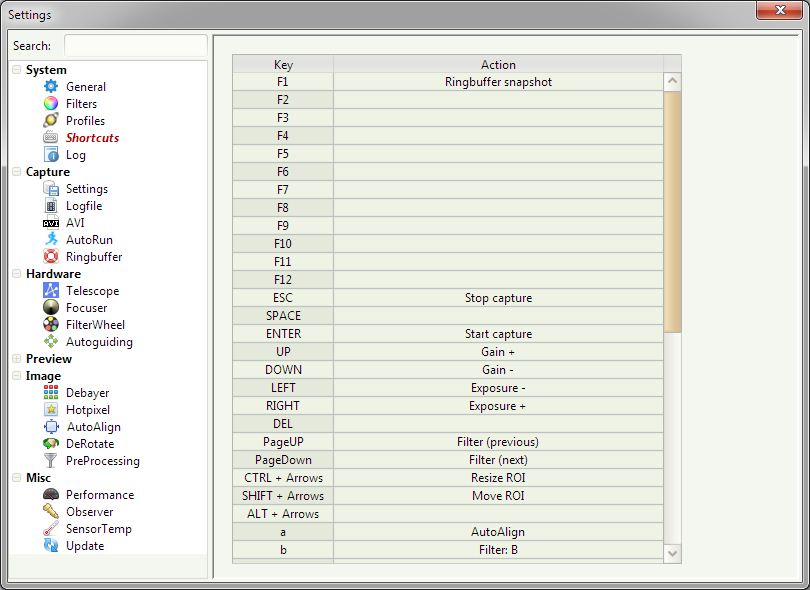Click the Shortcuts keyboard icon
The image size is (810, 590).
51,137
